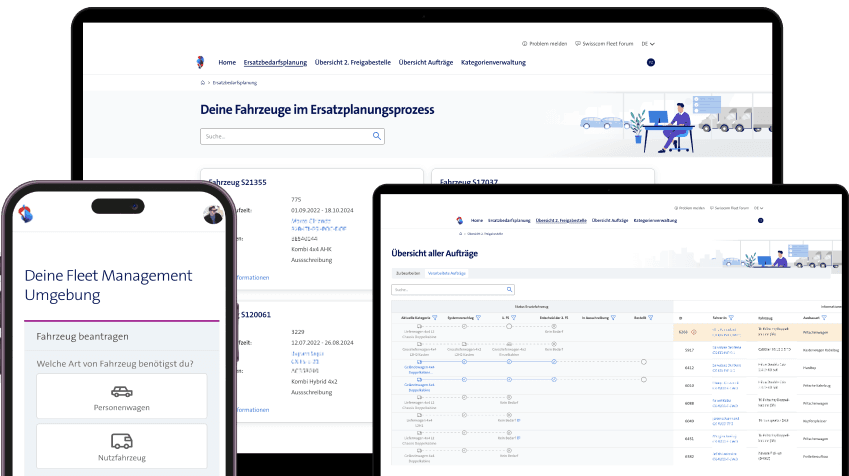Choose the Nutzfahrzeug vehicle type option

coord(121,446)
